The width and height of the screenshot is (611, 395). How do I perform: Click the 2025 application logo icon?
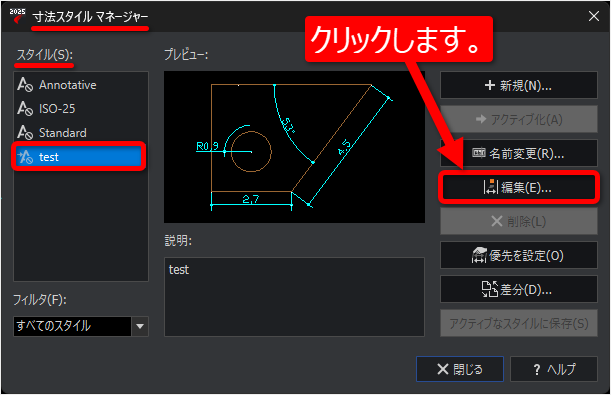pos(17,16)
